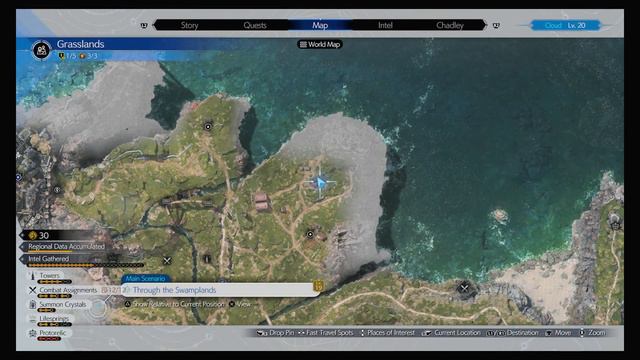Click the Towers progress bar

tap(55, 282)
